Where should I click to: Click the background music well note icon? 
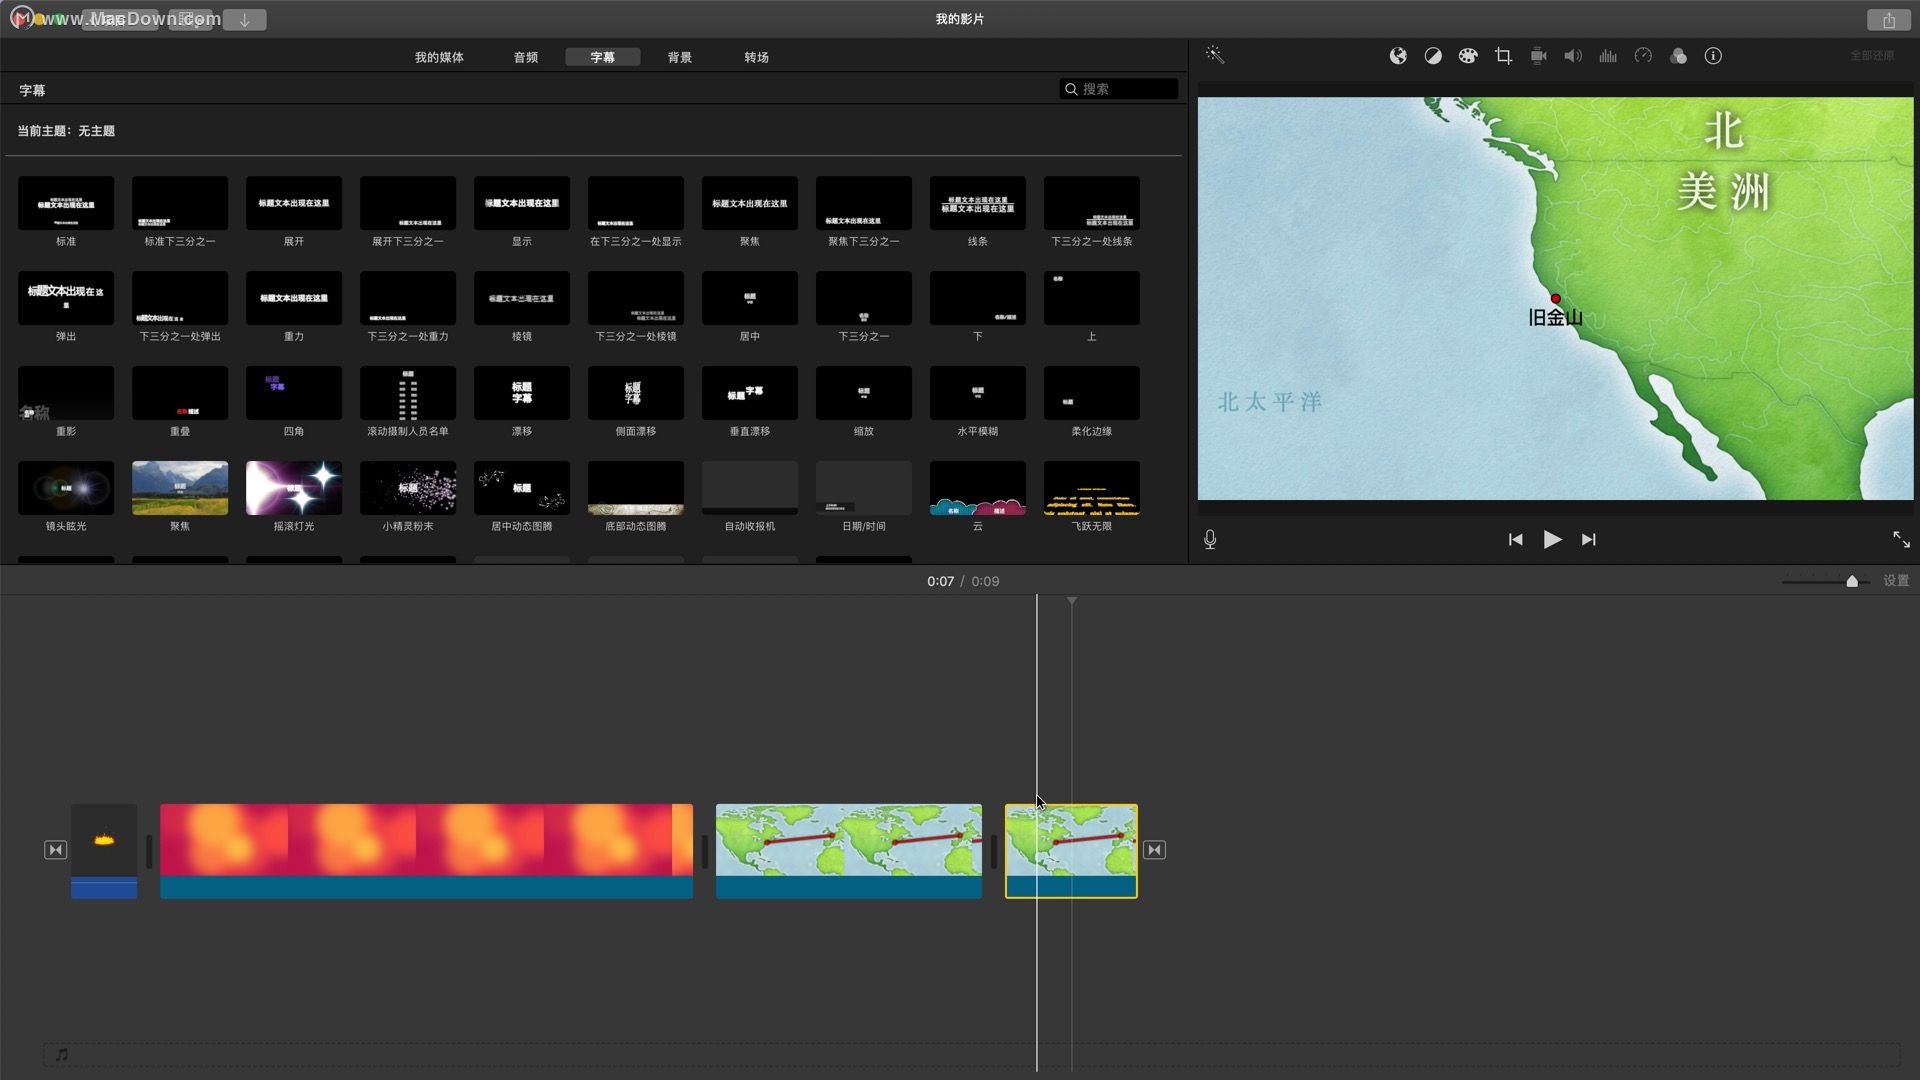tap(62, 1054)
